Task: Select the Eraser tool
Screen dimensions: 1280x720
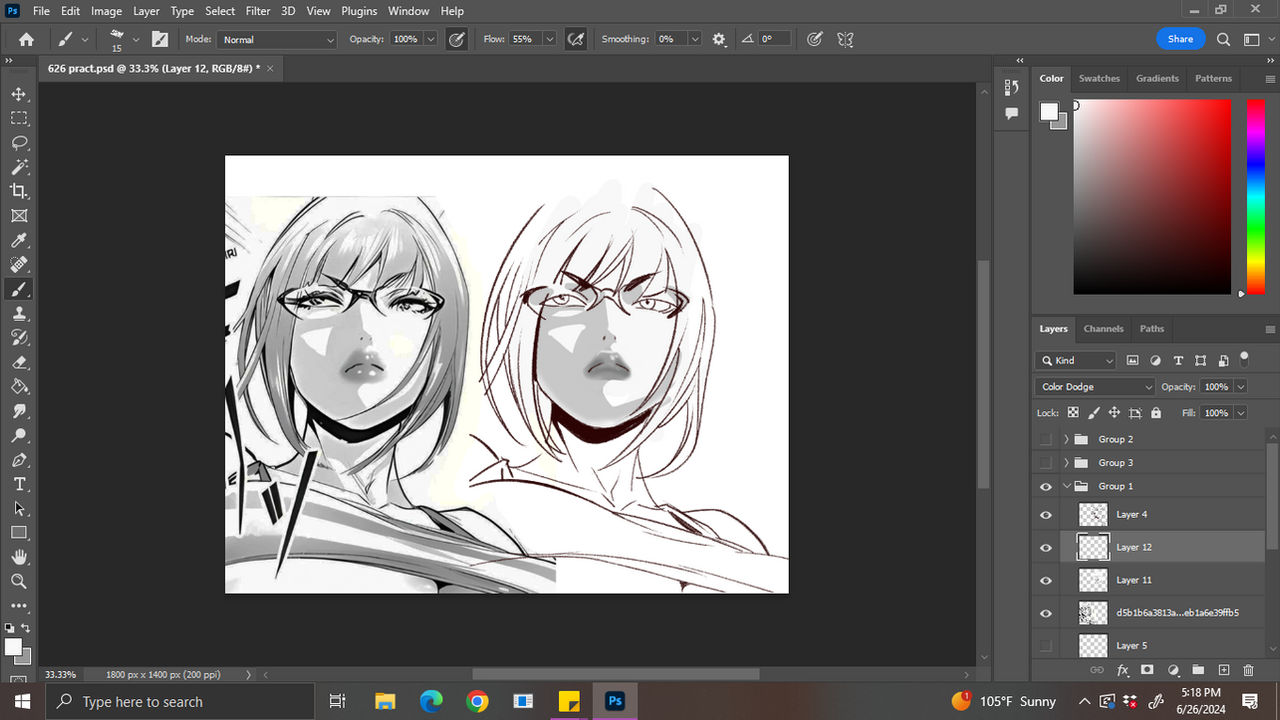Action: (x=19, y=362)
